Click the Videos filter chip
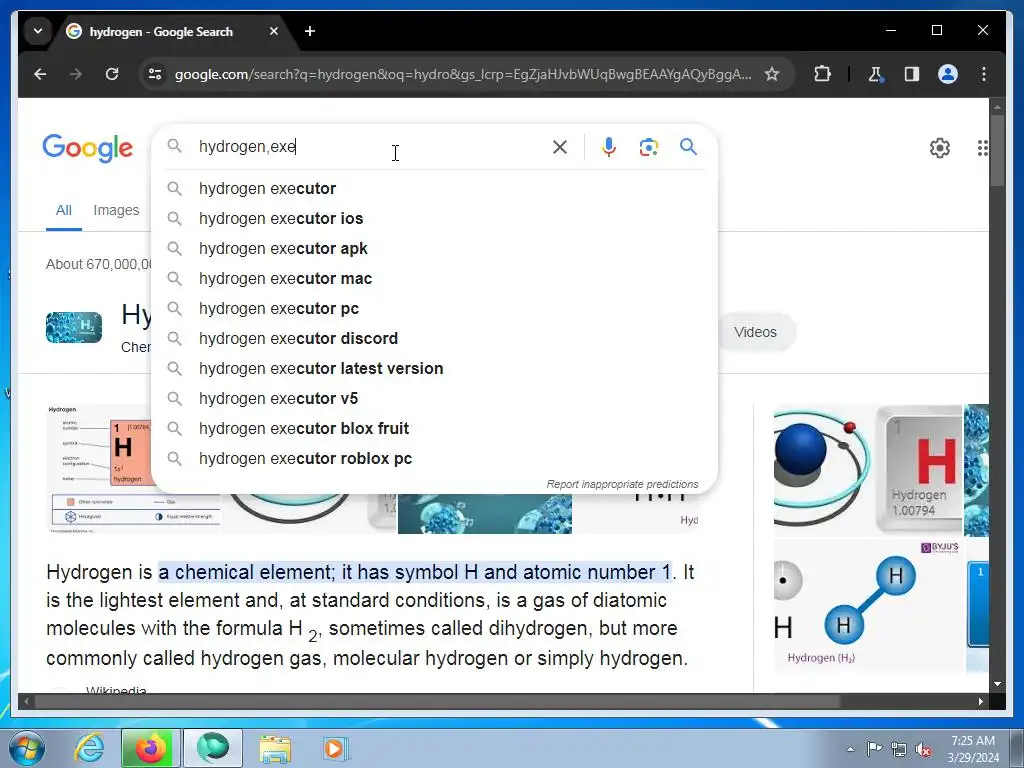Screen dimensions: 1024x768 click(756, 332)
